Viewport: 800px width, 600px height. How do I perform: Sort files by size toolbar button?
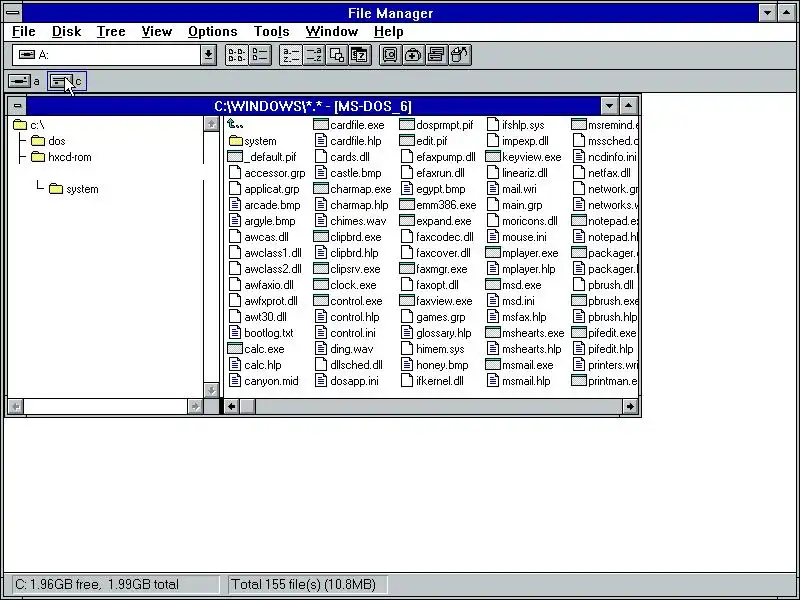coord(336,55)
